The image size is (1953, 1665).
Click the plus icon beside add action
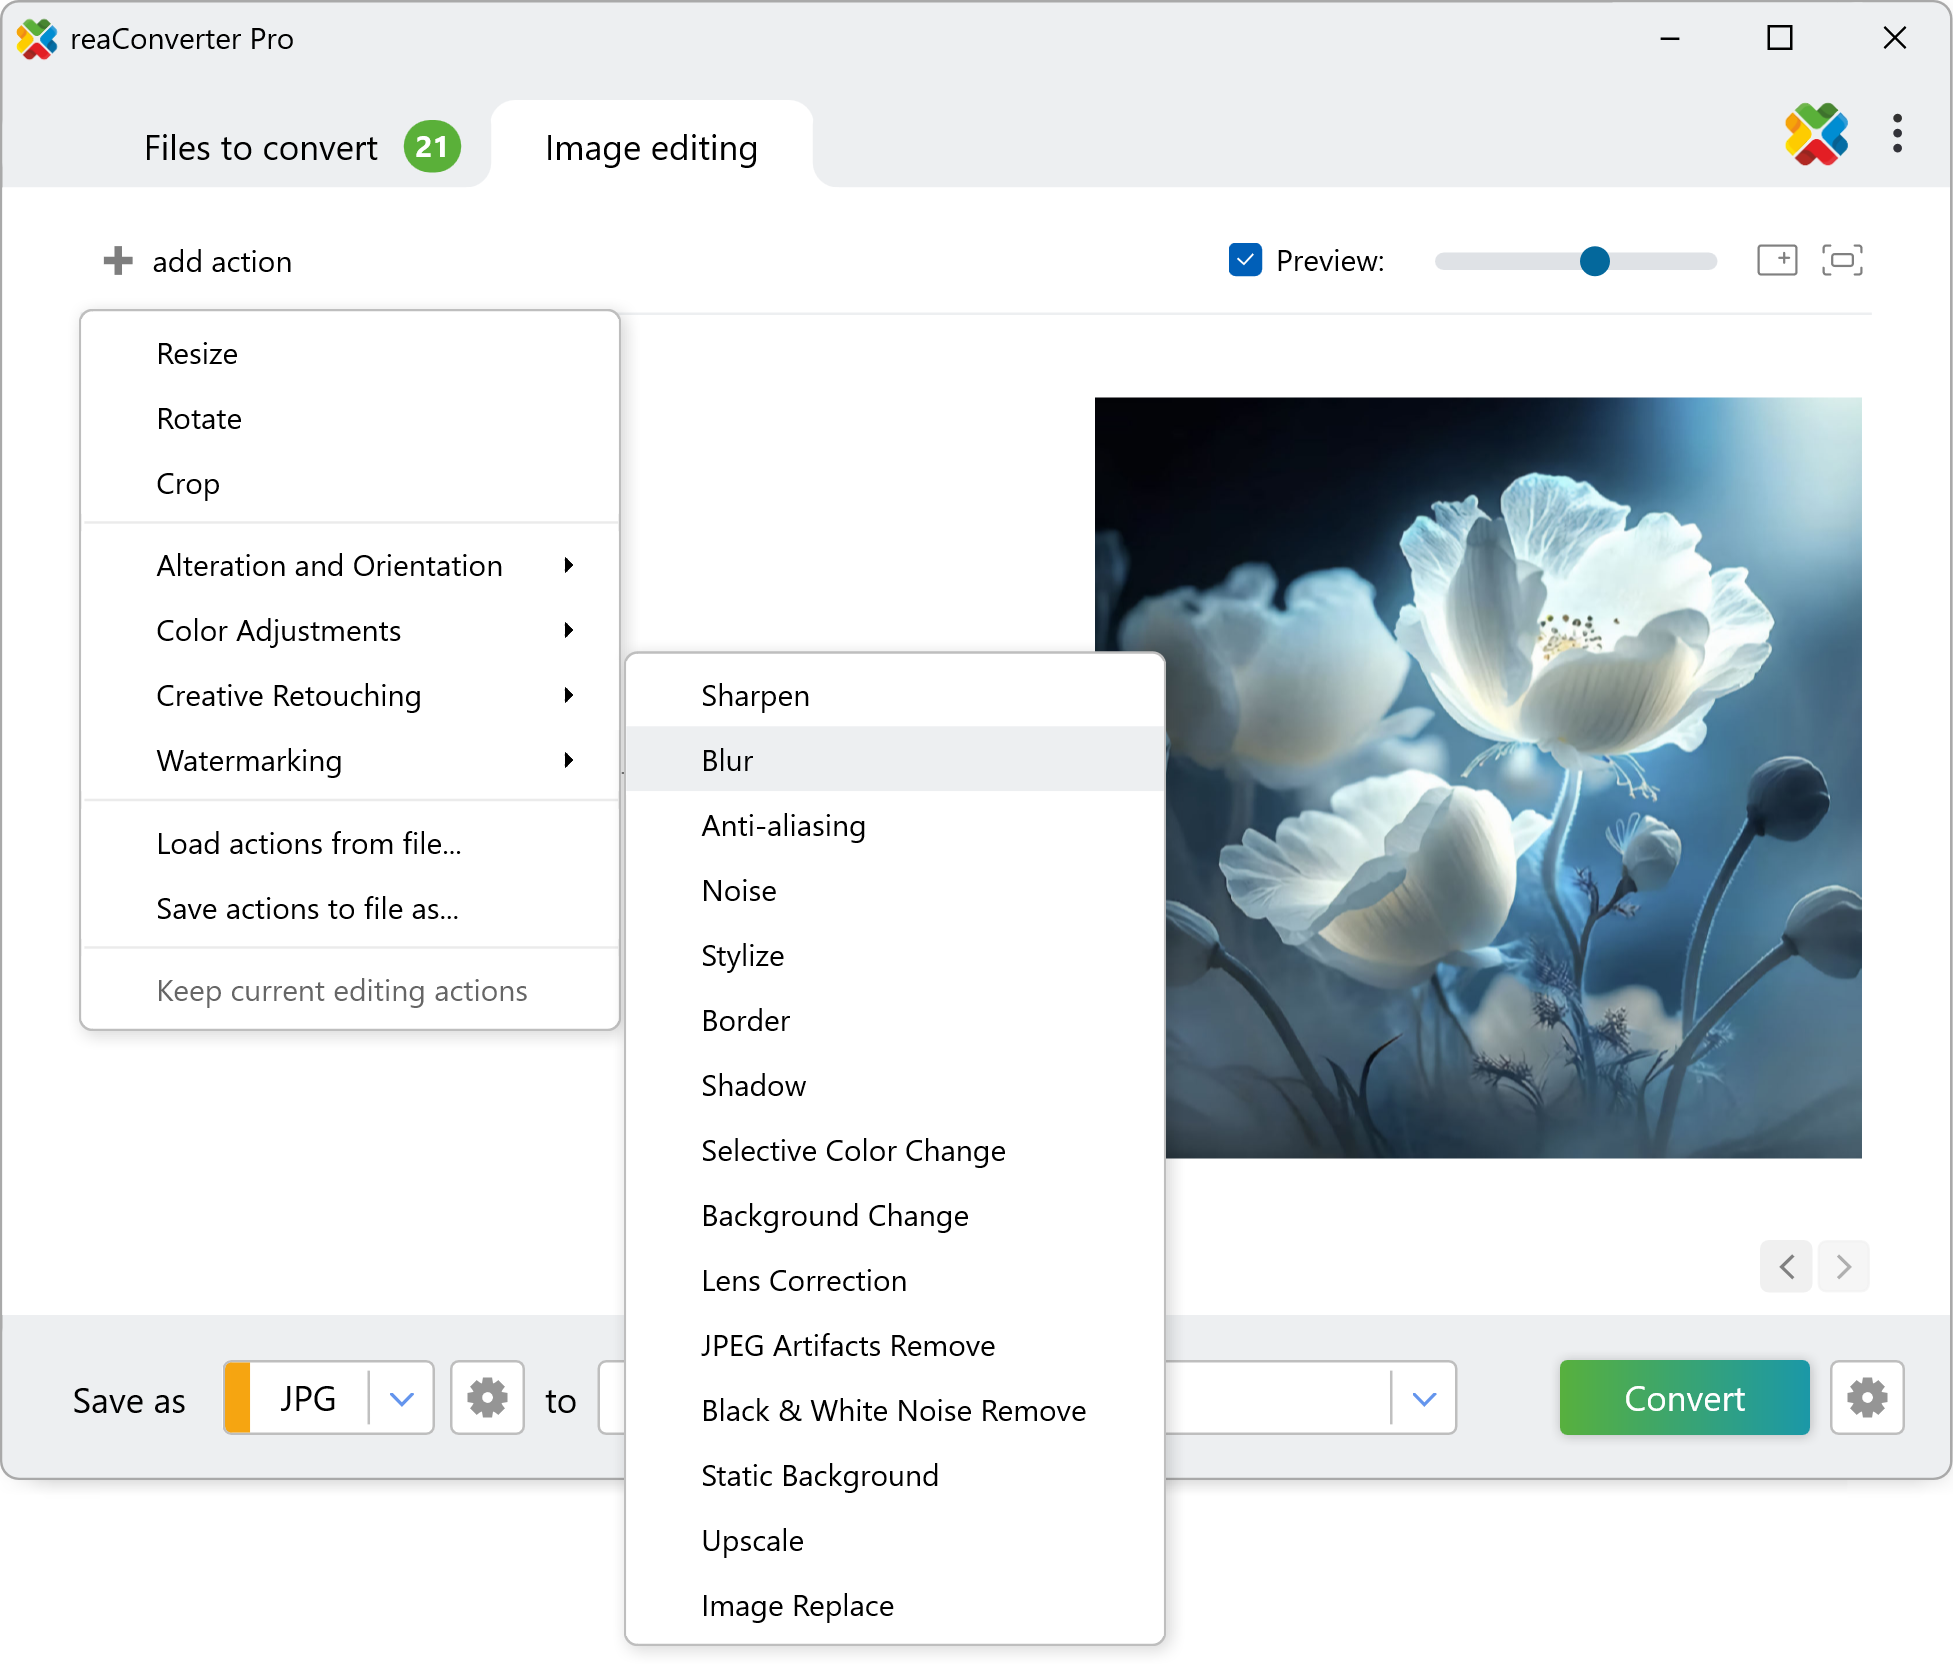118,261
